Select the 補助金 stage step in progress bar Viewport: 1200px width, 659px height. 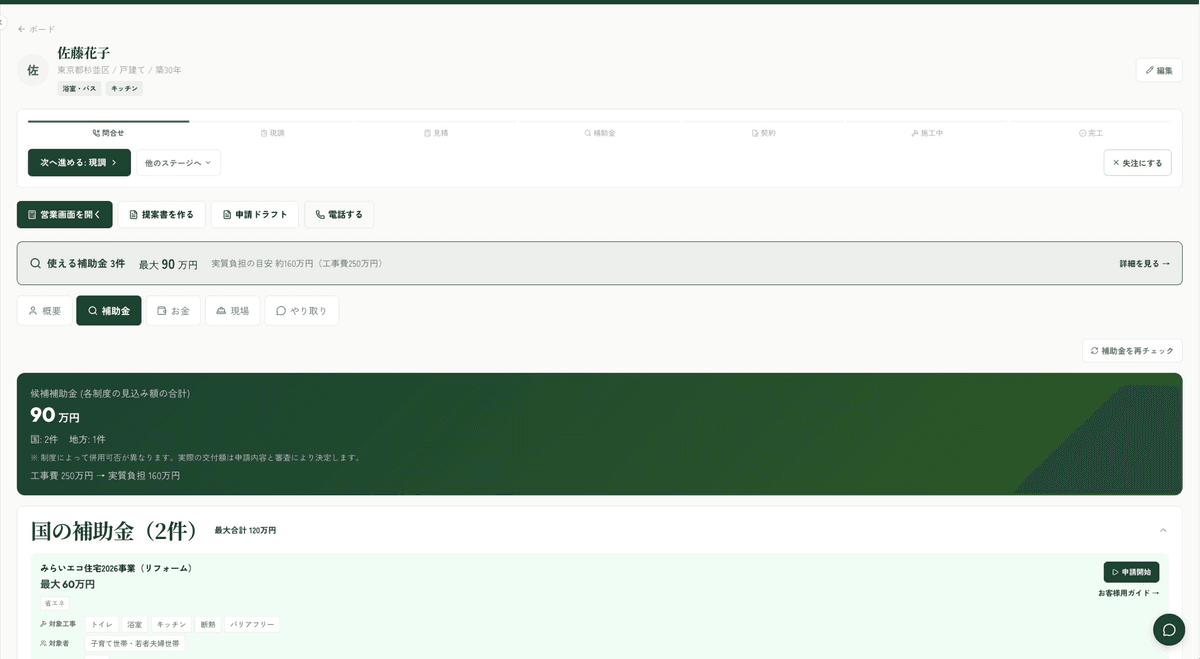(x=599, y=132)
